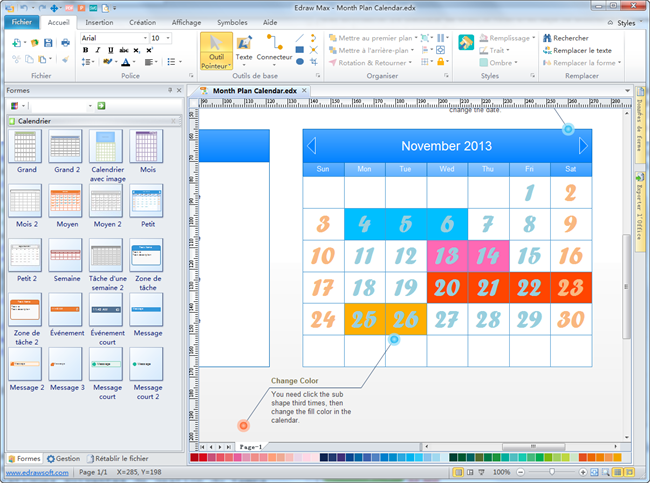Toggle subscript formatting
650x483 pixels.
[136, 50]
